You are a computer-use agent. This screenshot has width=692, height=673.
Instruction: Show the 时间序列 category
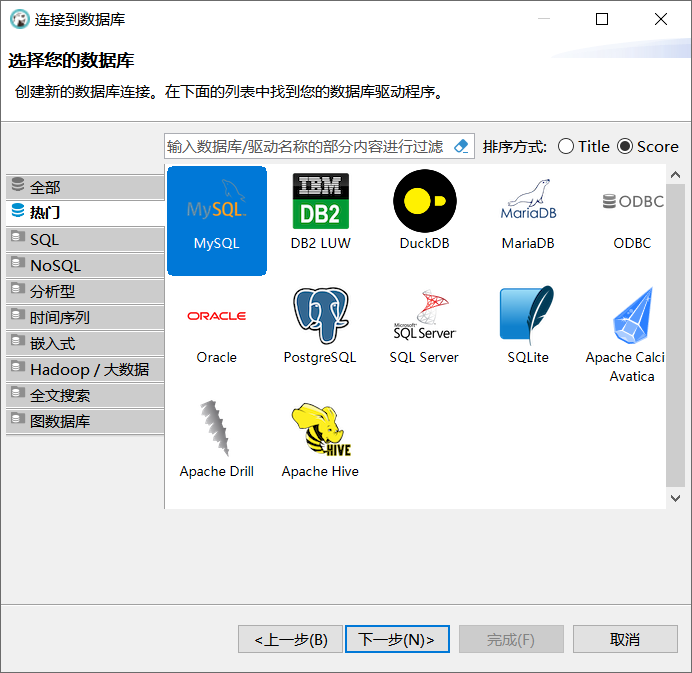click(x=86, y=317)
